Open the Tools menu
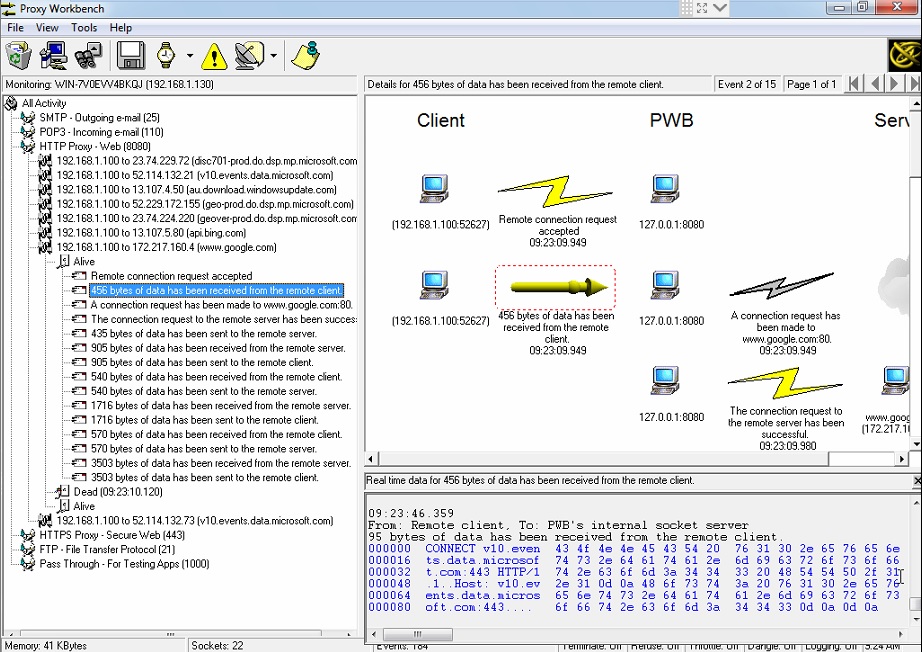This screenshot has height=652, width=922. 83,27
